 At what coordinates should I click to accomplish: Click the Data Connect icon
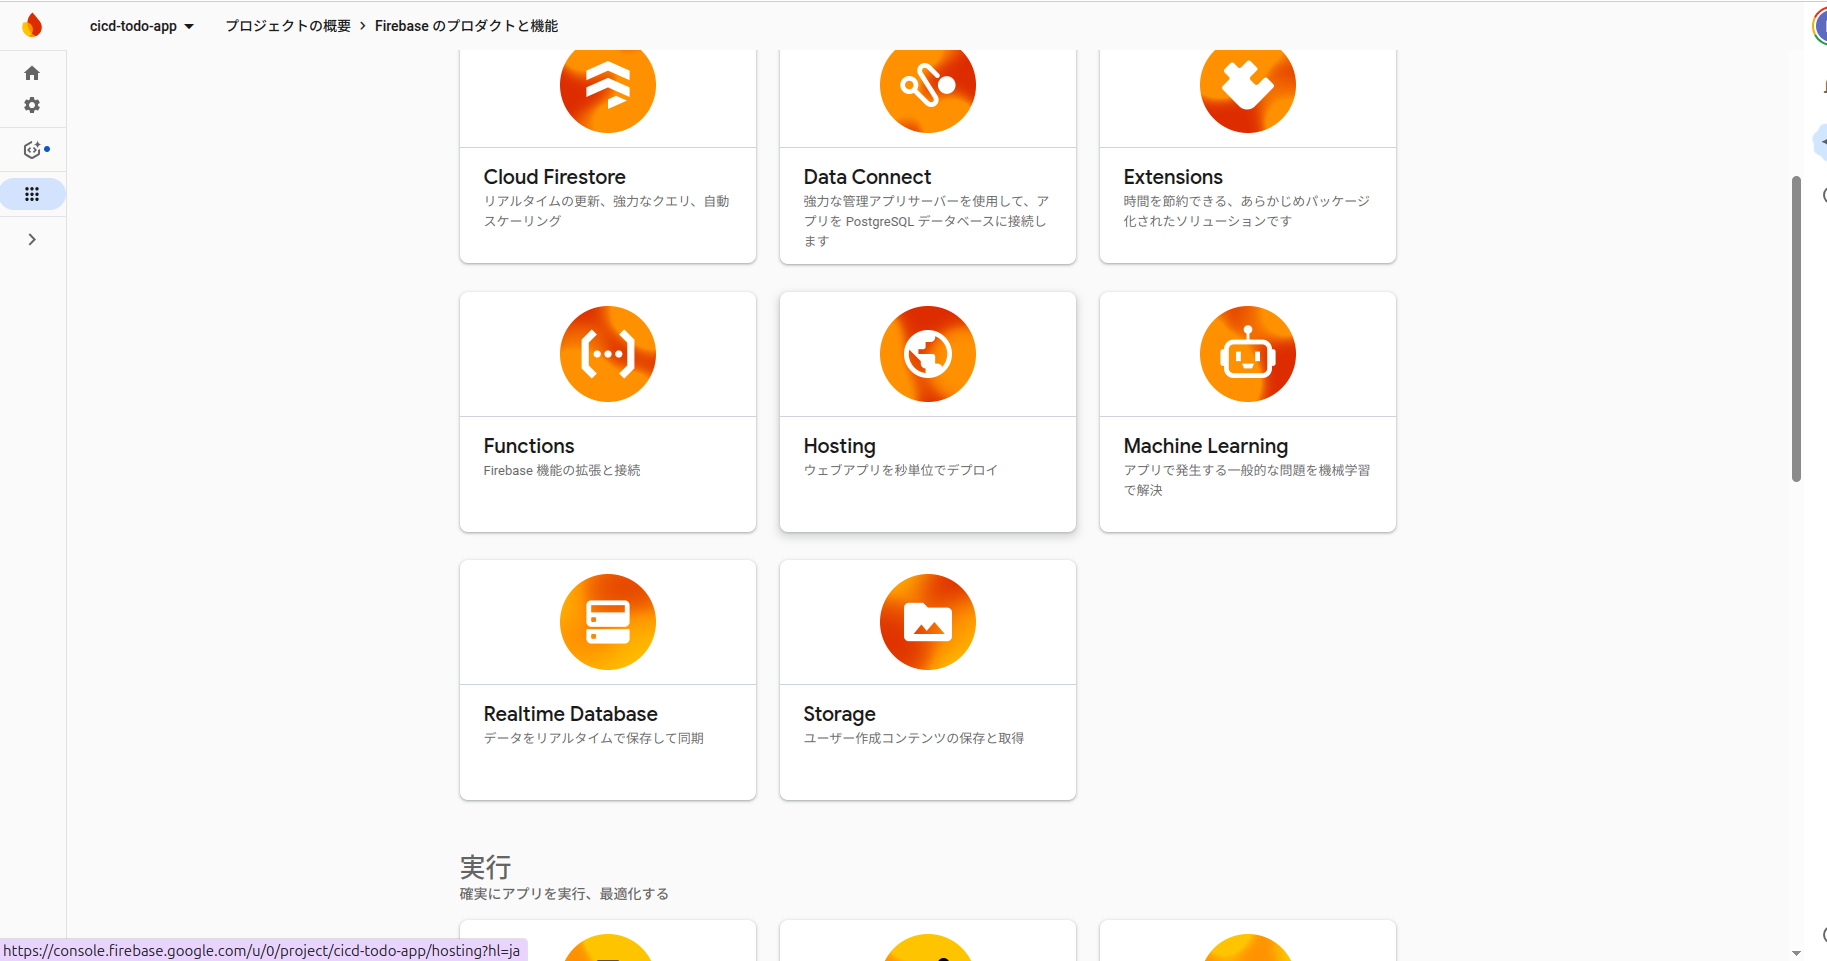(x=928, y=86)
